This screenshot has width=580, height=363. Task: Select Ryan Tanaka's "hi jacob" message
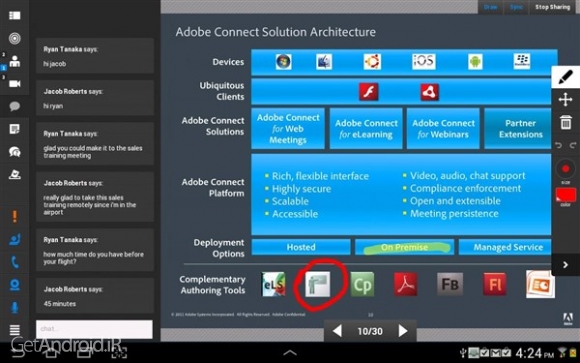[95, 56]
